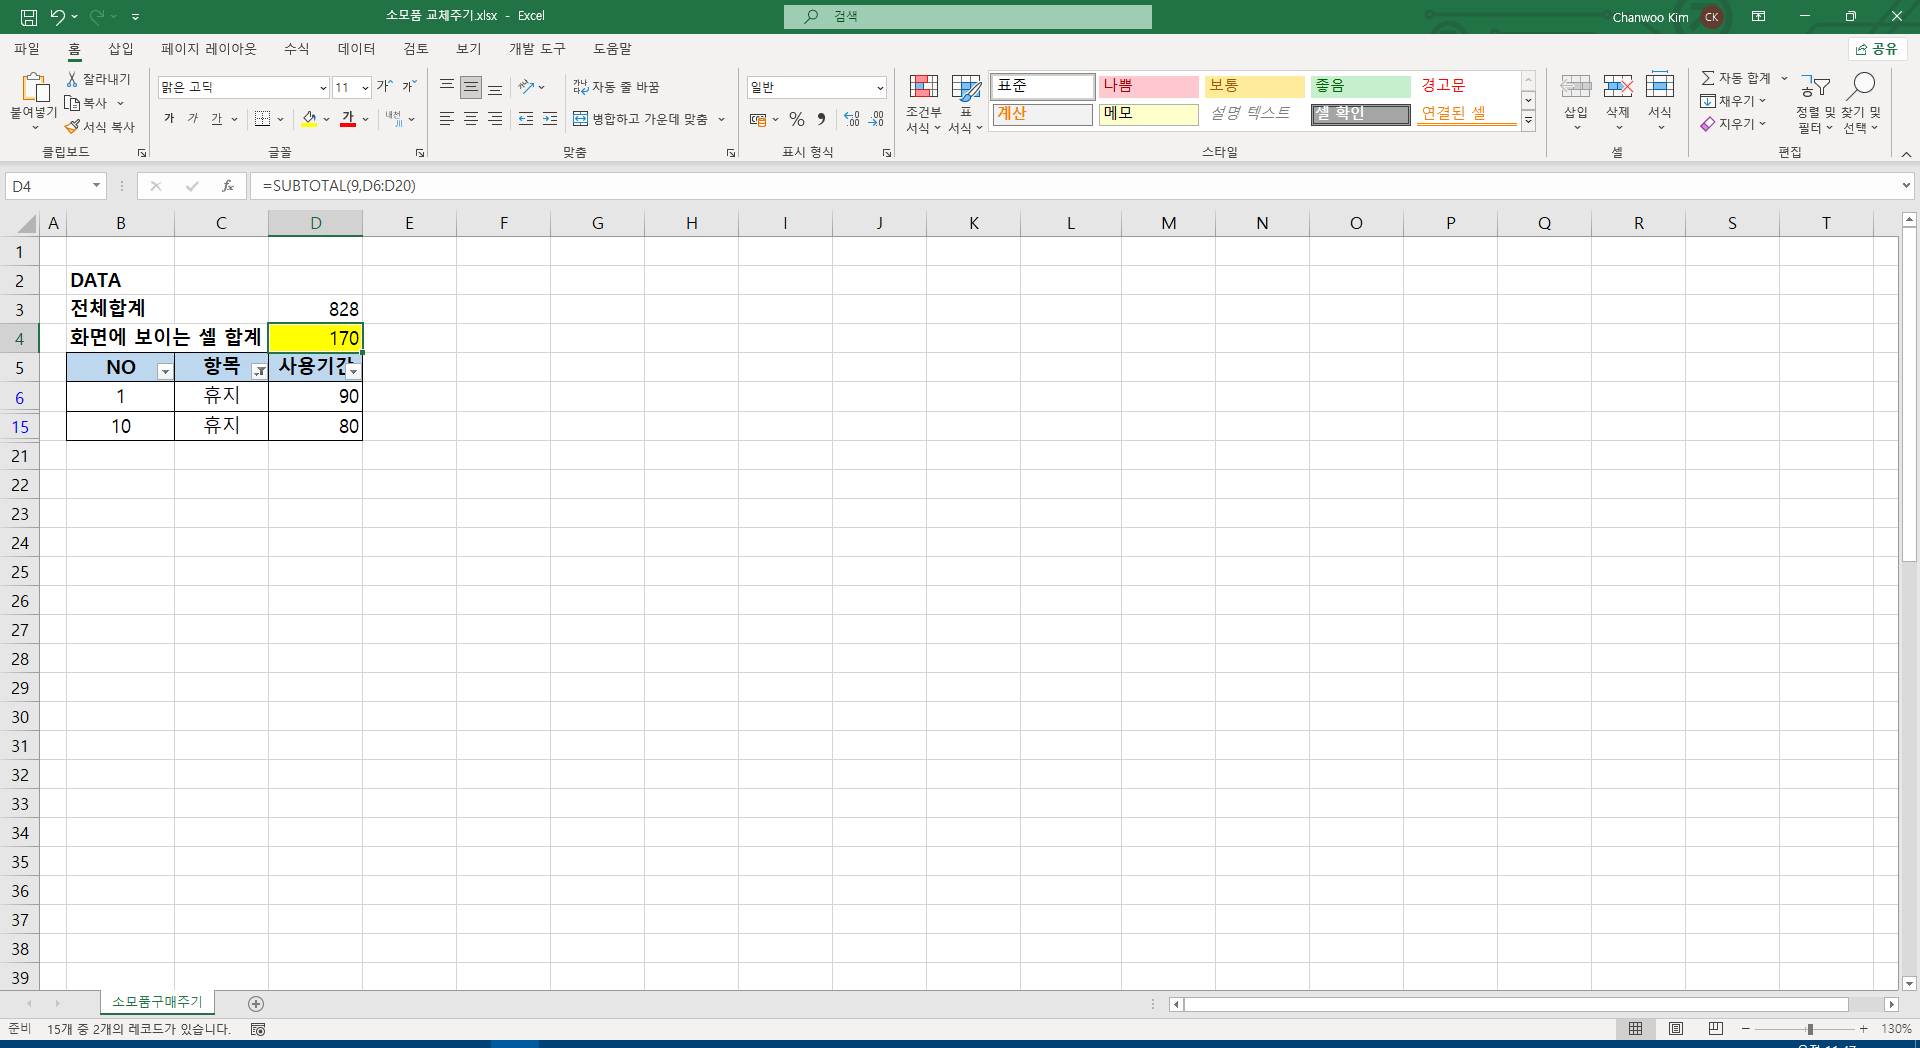Toggle bold 가 formatting
This screenshot has width=1920, height=1048.
[169, 119]
